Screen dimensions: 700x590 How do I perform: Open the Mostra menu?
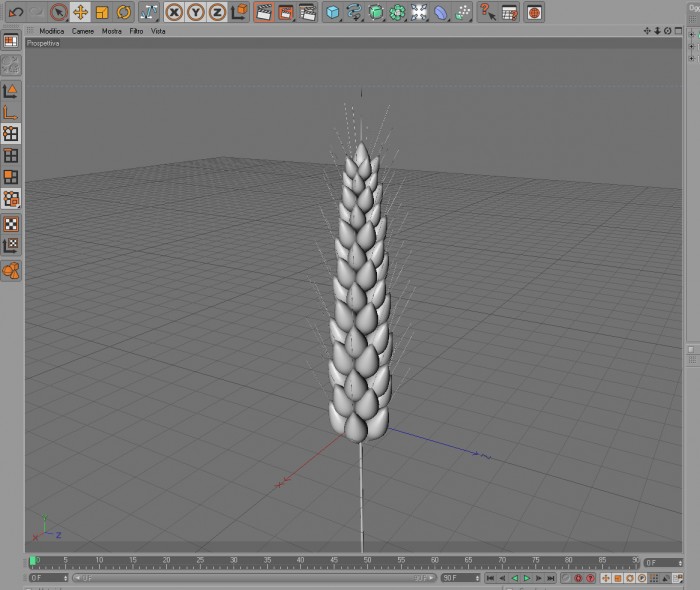tap(112, 31)
